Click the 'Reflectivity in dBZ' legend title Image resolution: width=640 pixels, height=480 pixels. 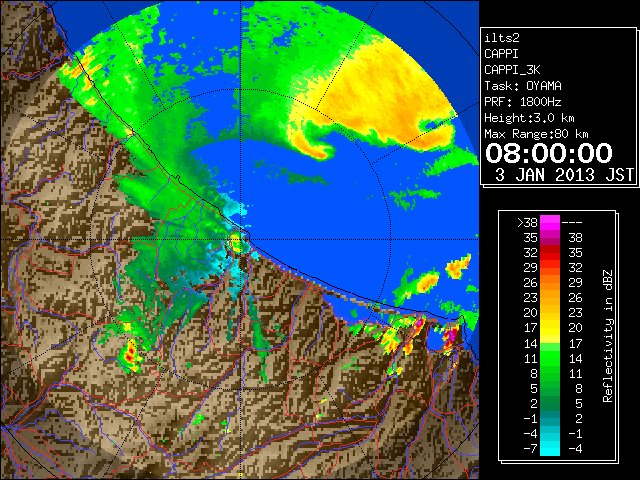click(x=607, y=336)
